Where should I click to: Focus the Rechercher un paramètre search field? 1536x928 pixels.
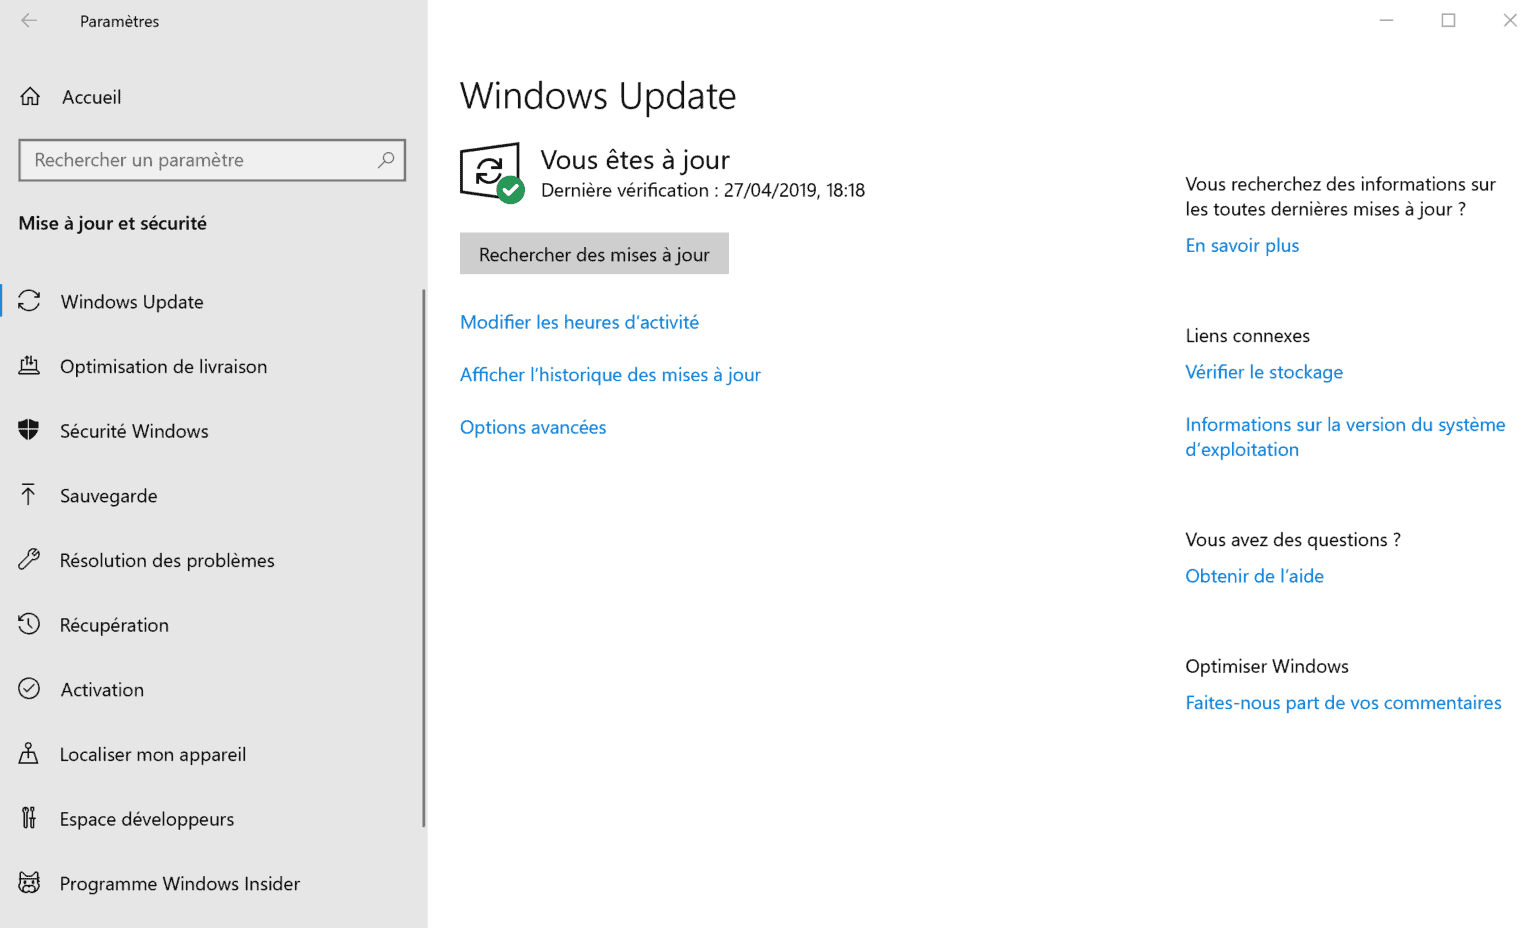(212, 160)
